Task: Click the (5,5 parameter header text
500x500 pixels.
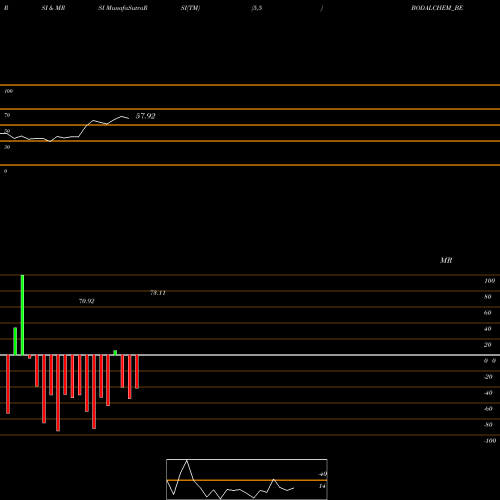Action: (257, 8)
